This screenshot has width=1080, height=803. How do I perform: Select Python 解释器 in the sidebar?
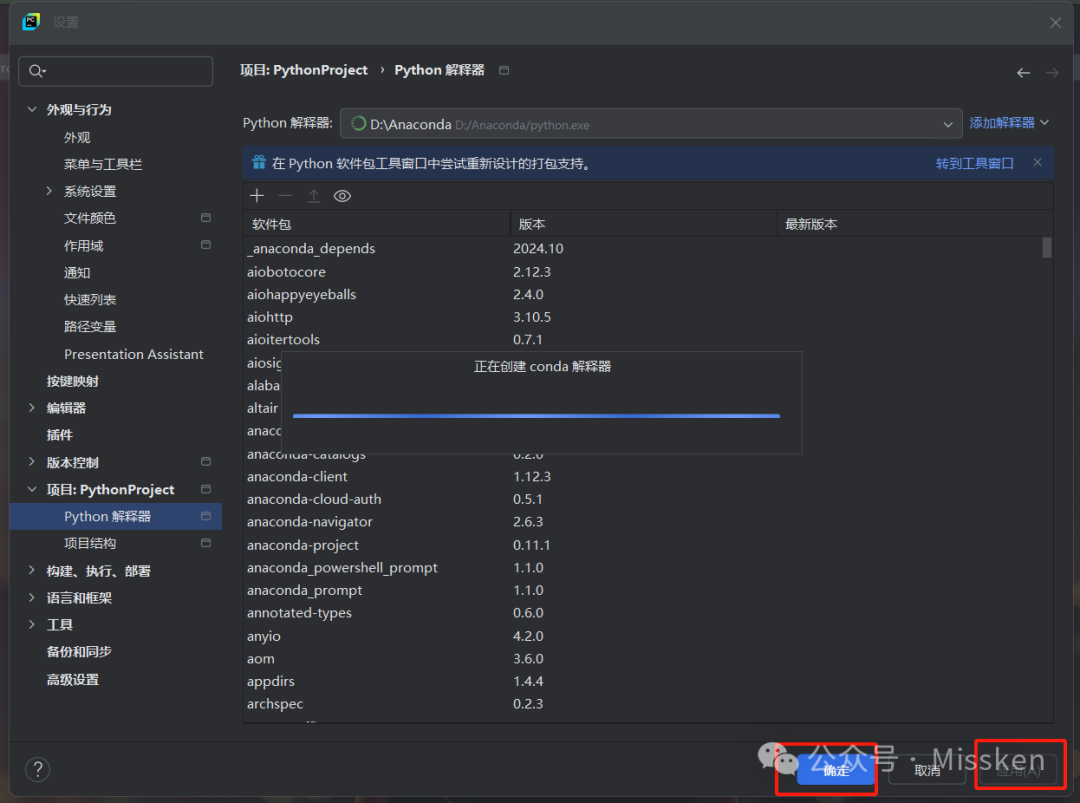point(116,517)
